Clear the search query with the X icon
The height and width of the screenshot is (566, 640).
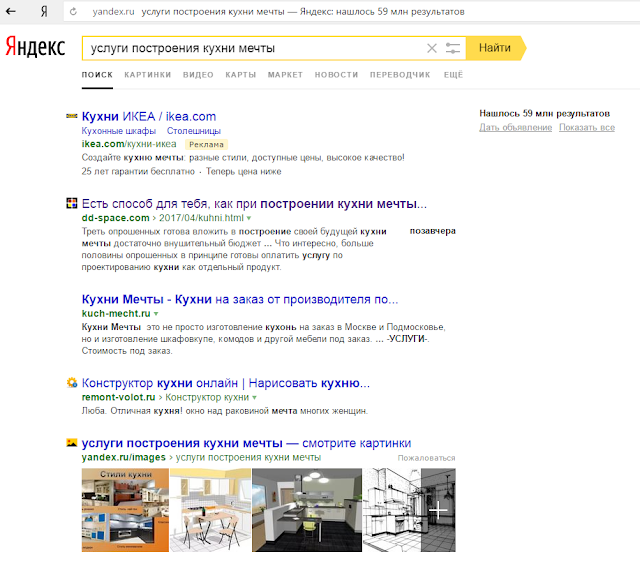[x=431, y=48]
